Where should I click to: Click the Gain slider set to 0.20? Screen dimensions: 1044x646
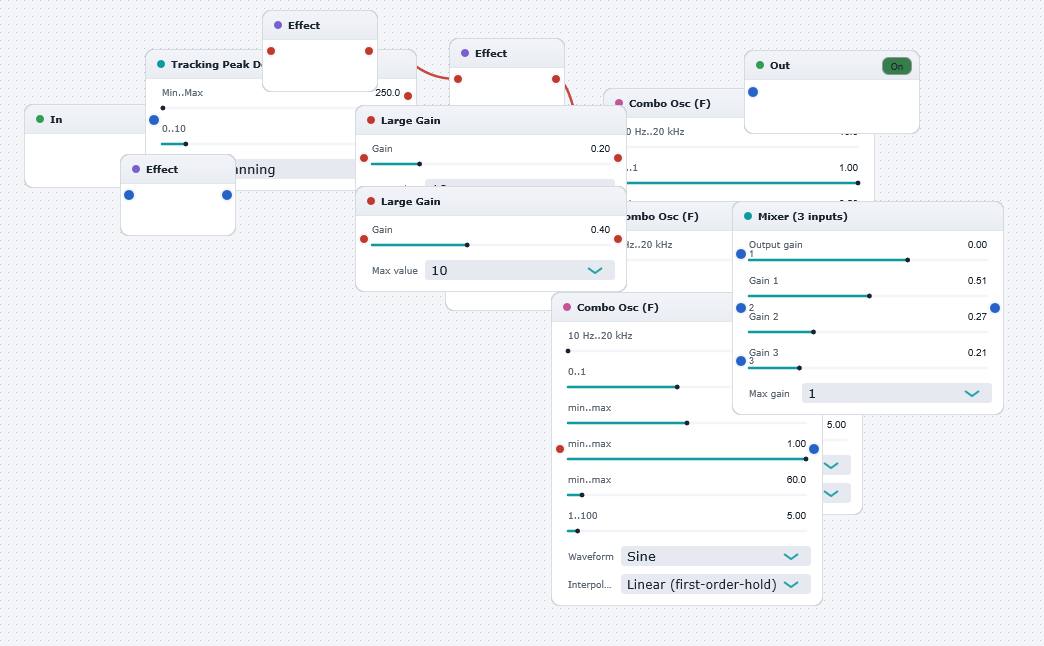491,164
